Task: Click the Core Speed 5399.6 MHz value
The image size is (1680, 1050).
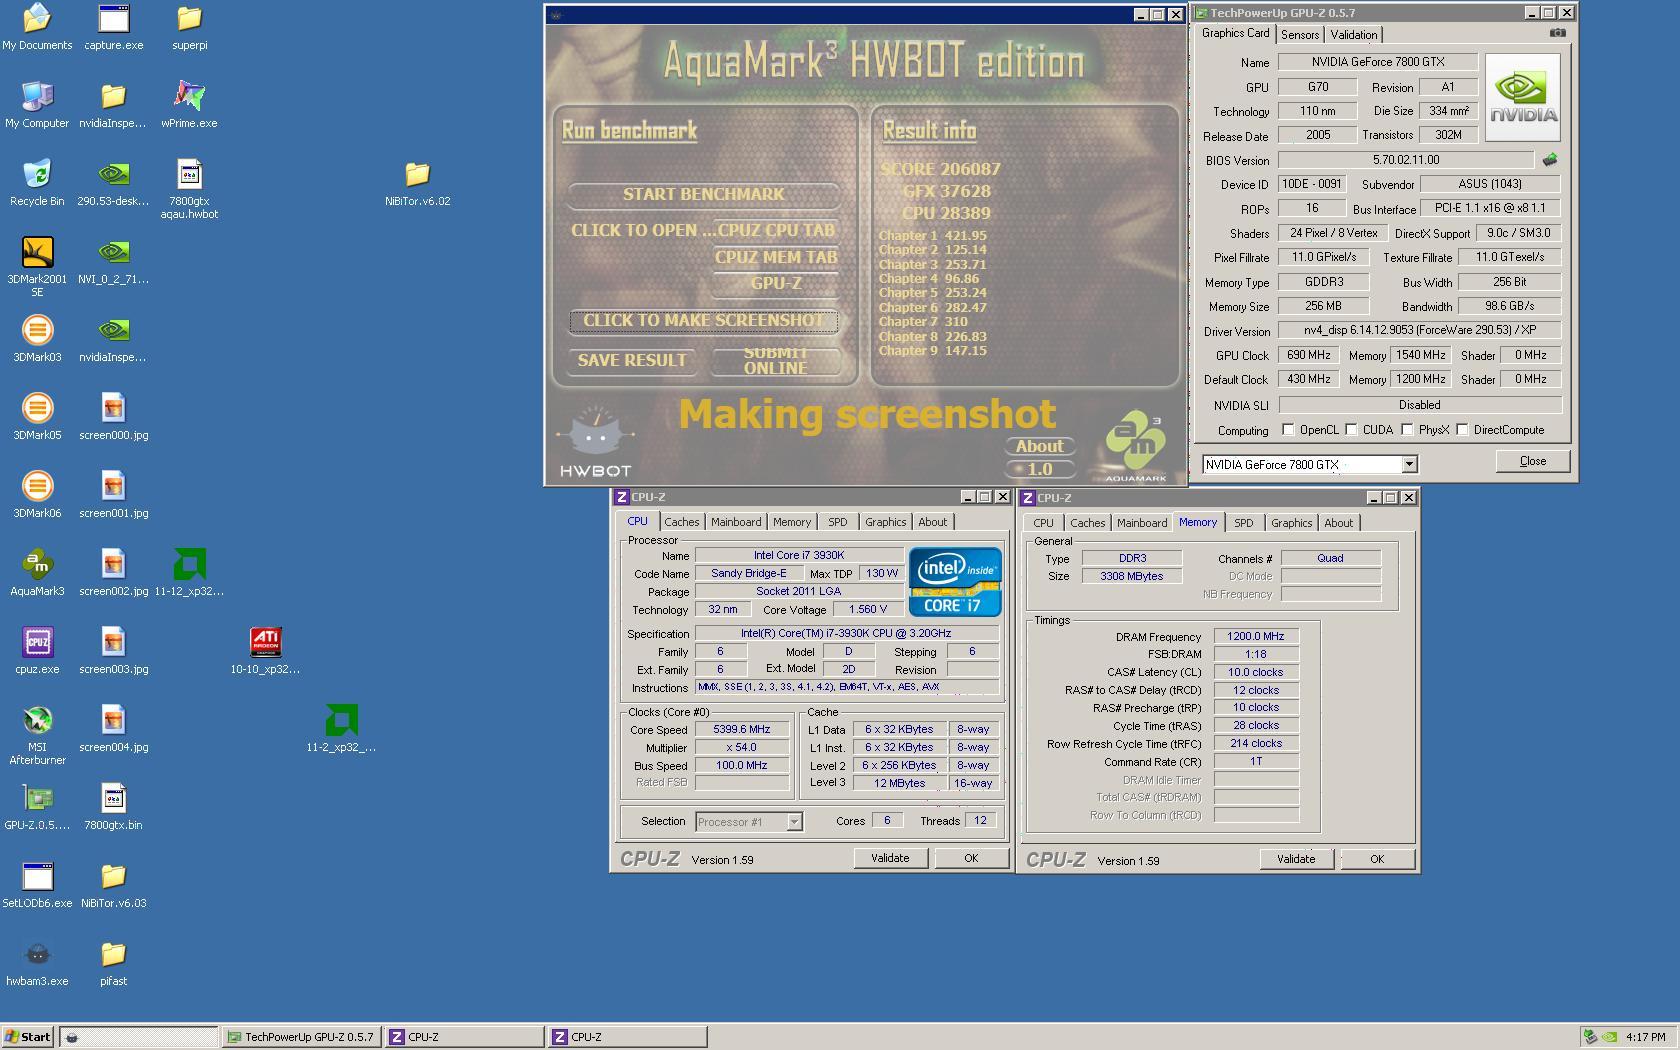Action: [741, 730]
